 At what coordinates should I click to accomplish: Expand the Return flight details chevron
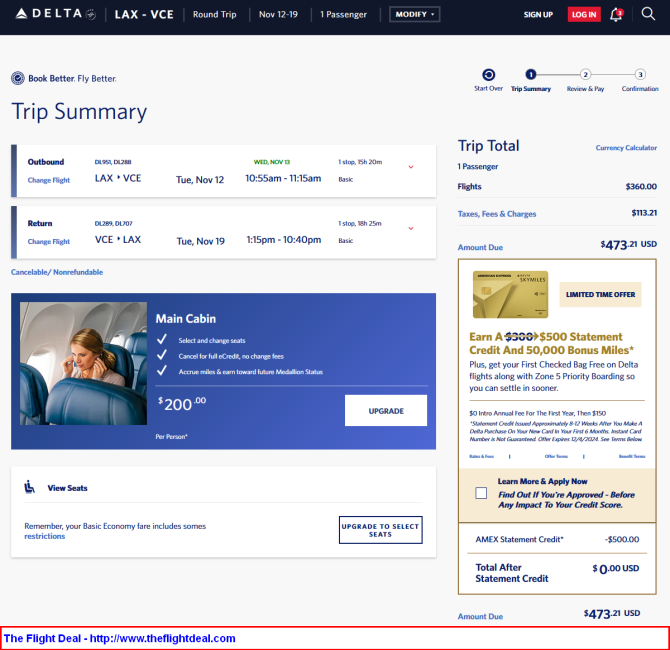tap(411, 229)
